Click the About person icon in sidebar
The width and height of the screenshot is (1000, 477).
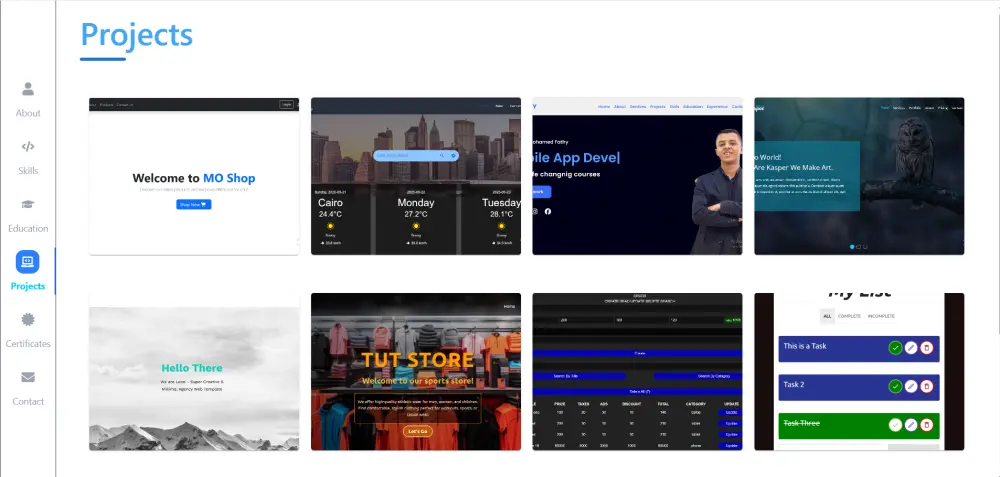point(28,89)
